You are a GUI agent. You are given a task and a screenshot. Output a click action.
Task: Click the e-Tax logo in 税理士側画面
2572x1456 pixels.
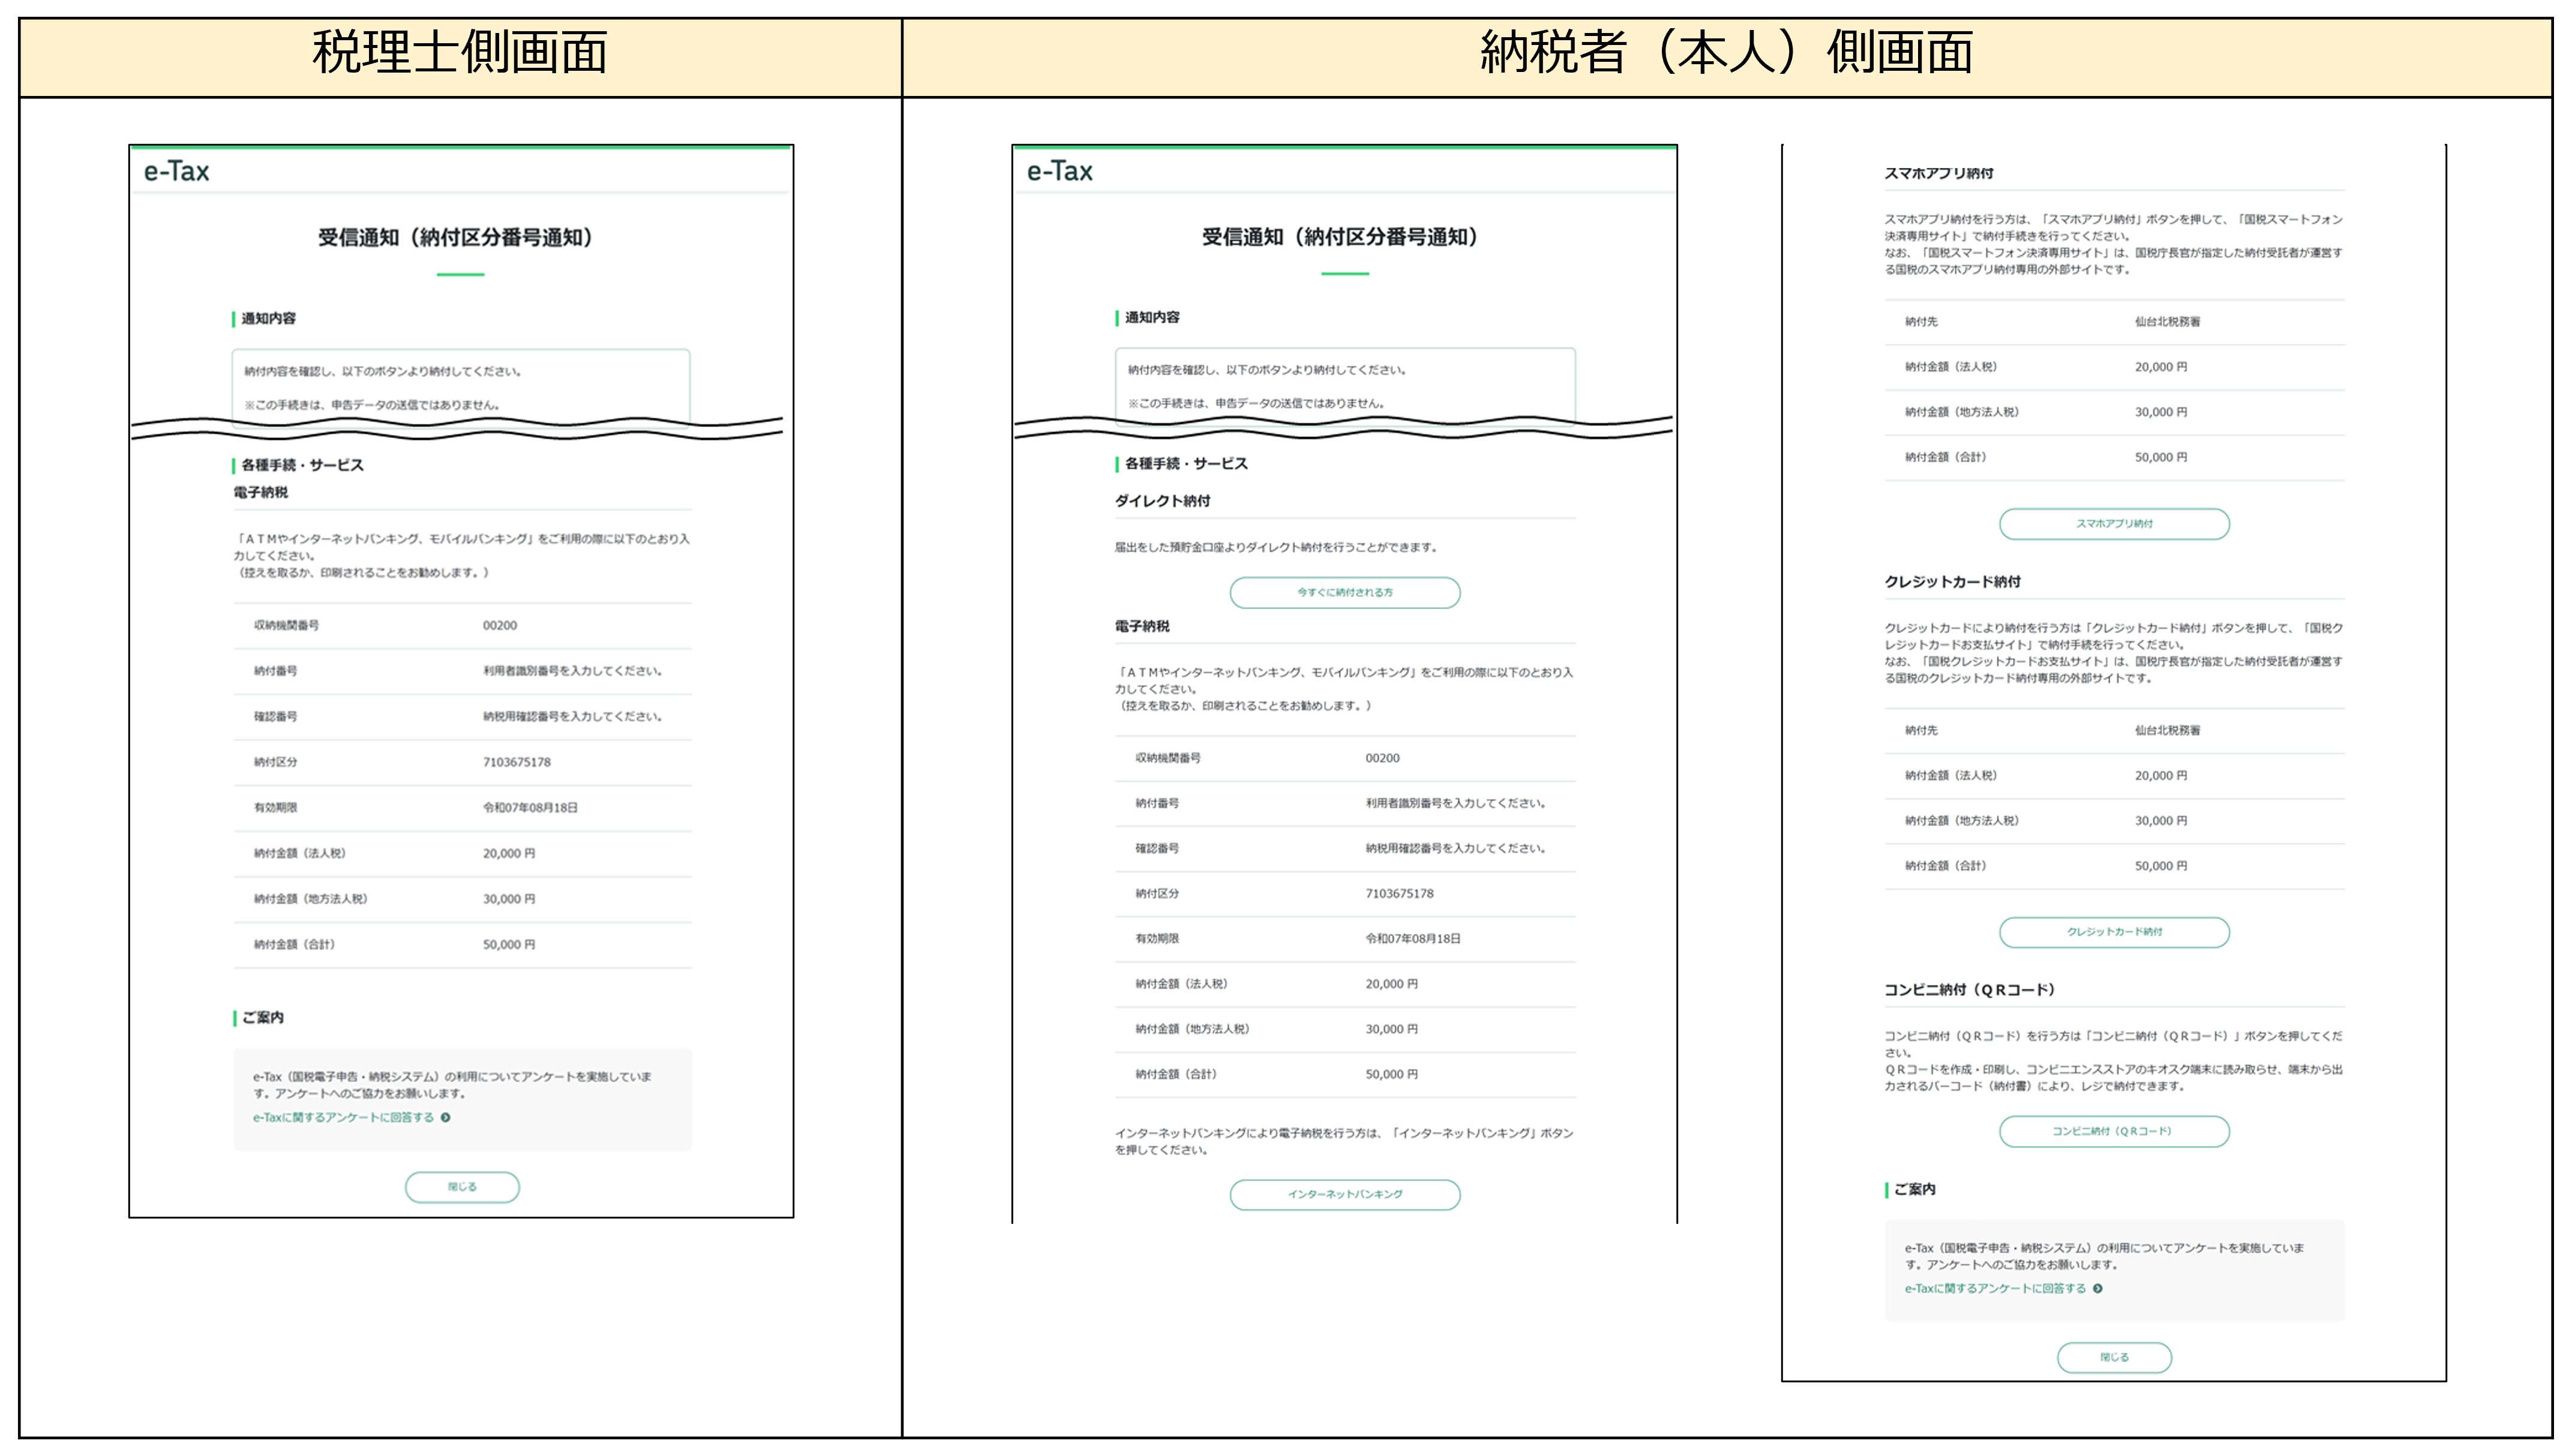(177, 172)
